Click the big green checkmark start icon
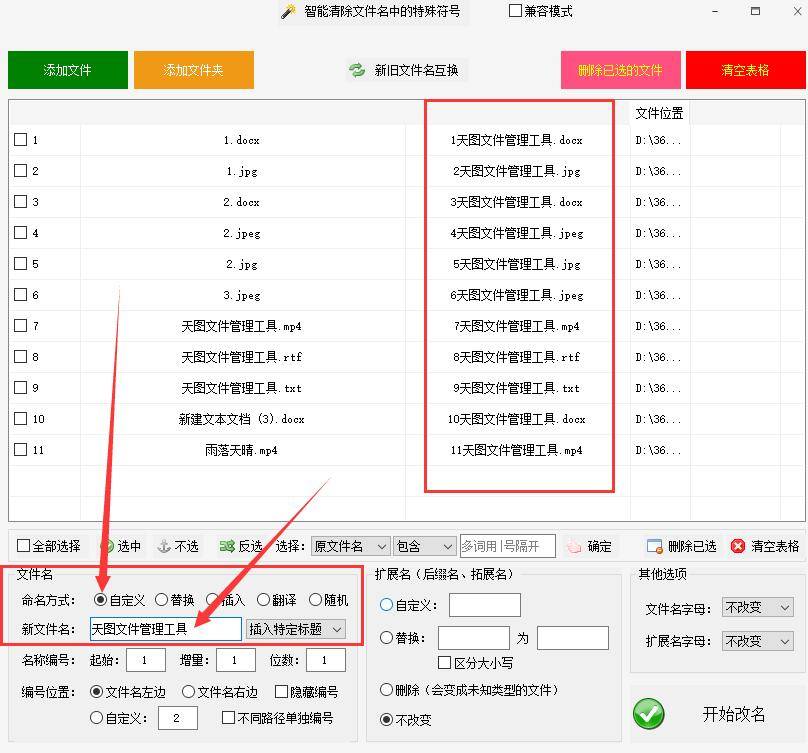Viewport: 808px width, 753px height. point(649,714)
